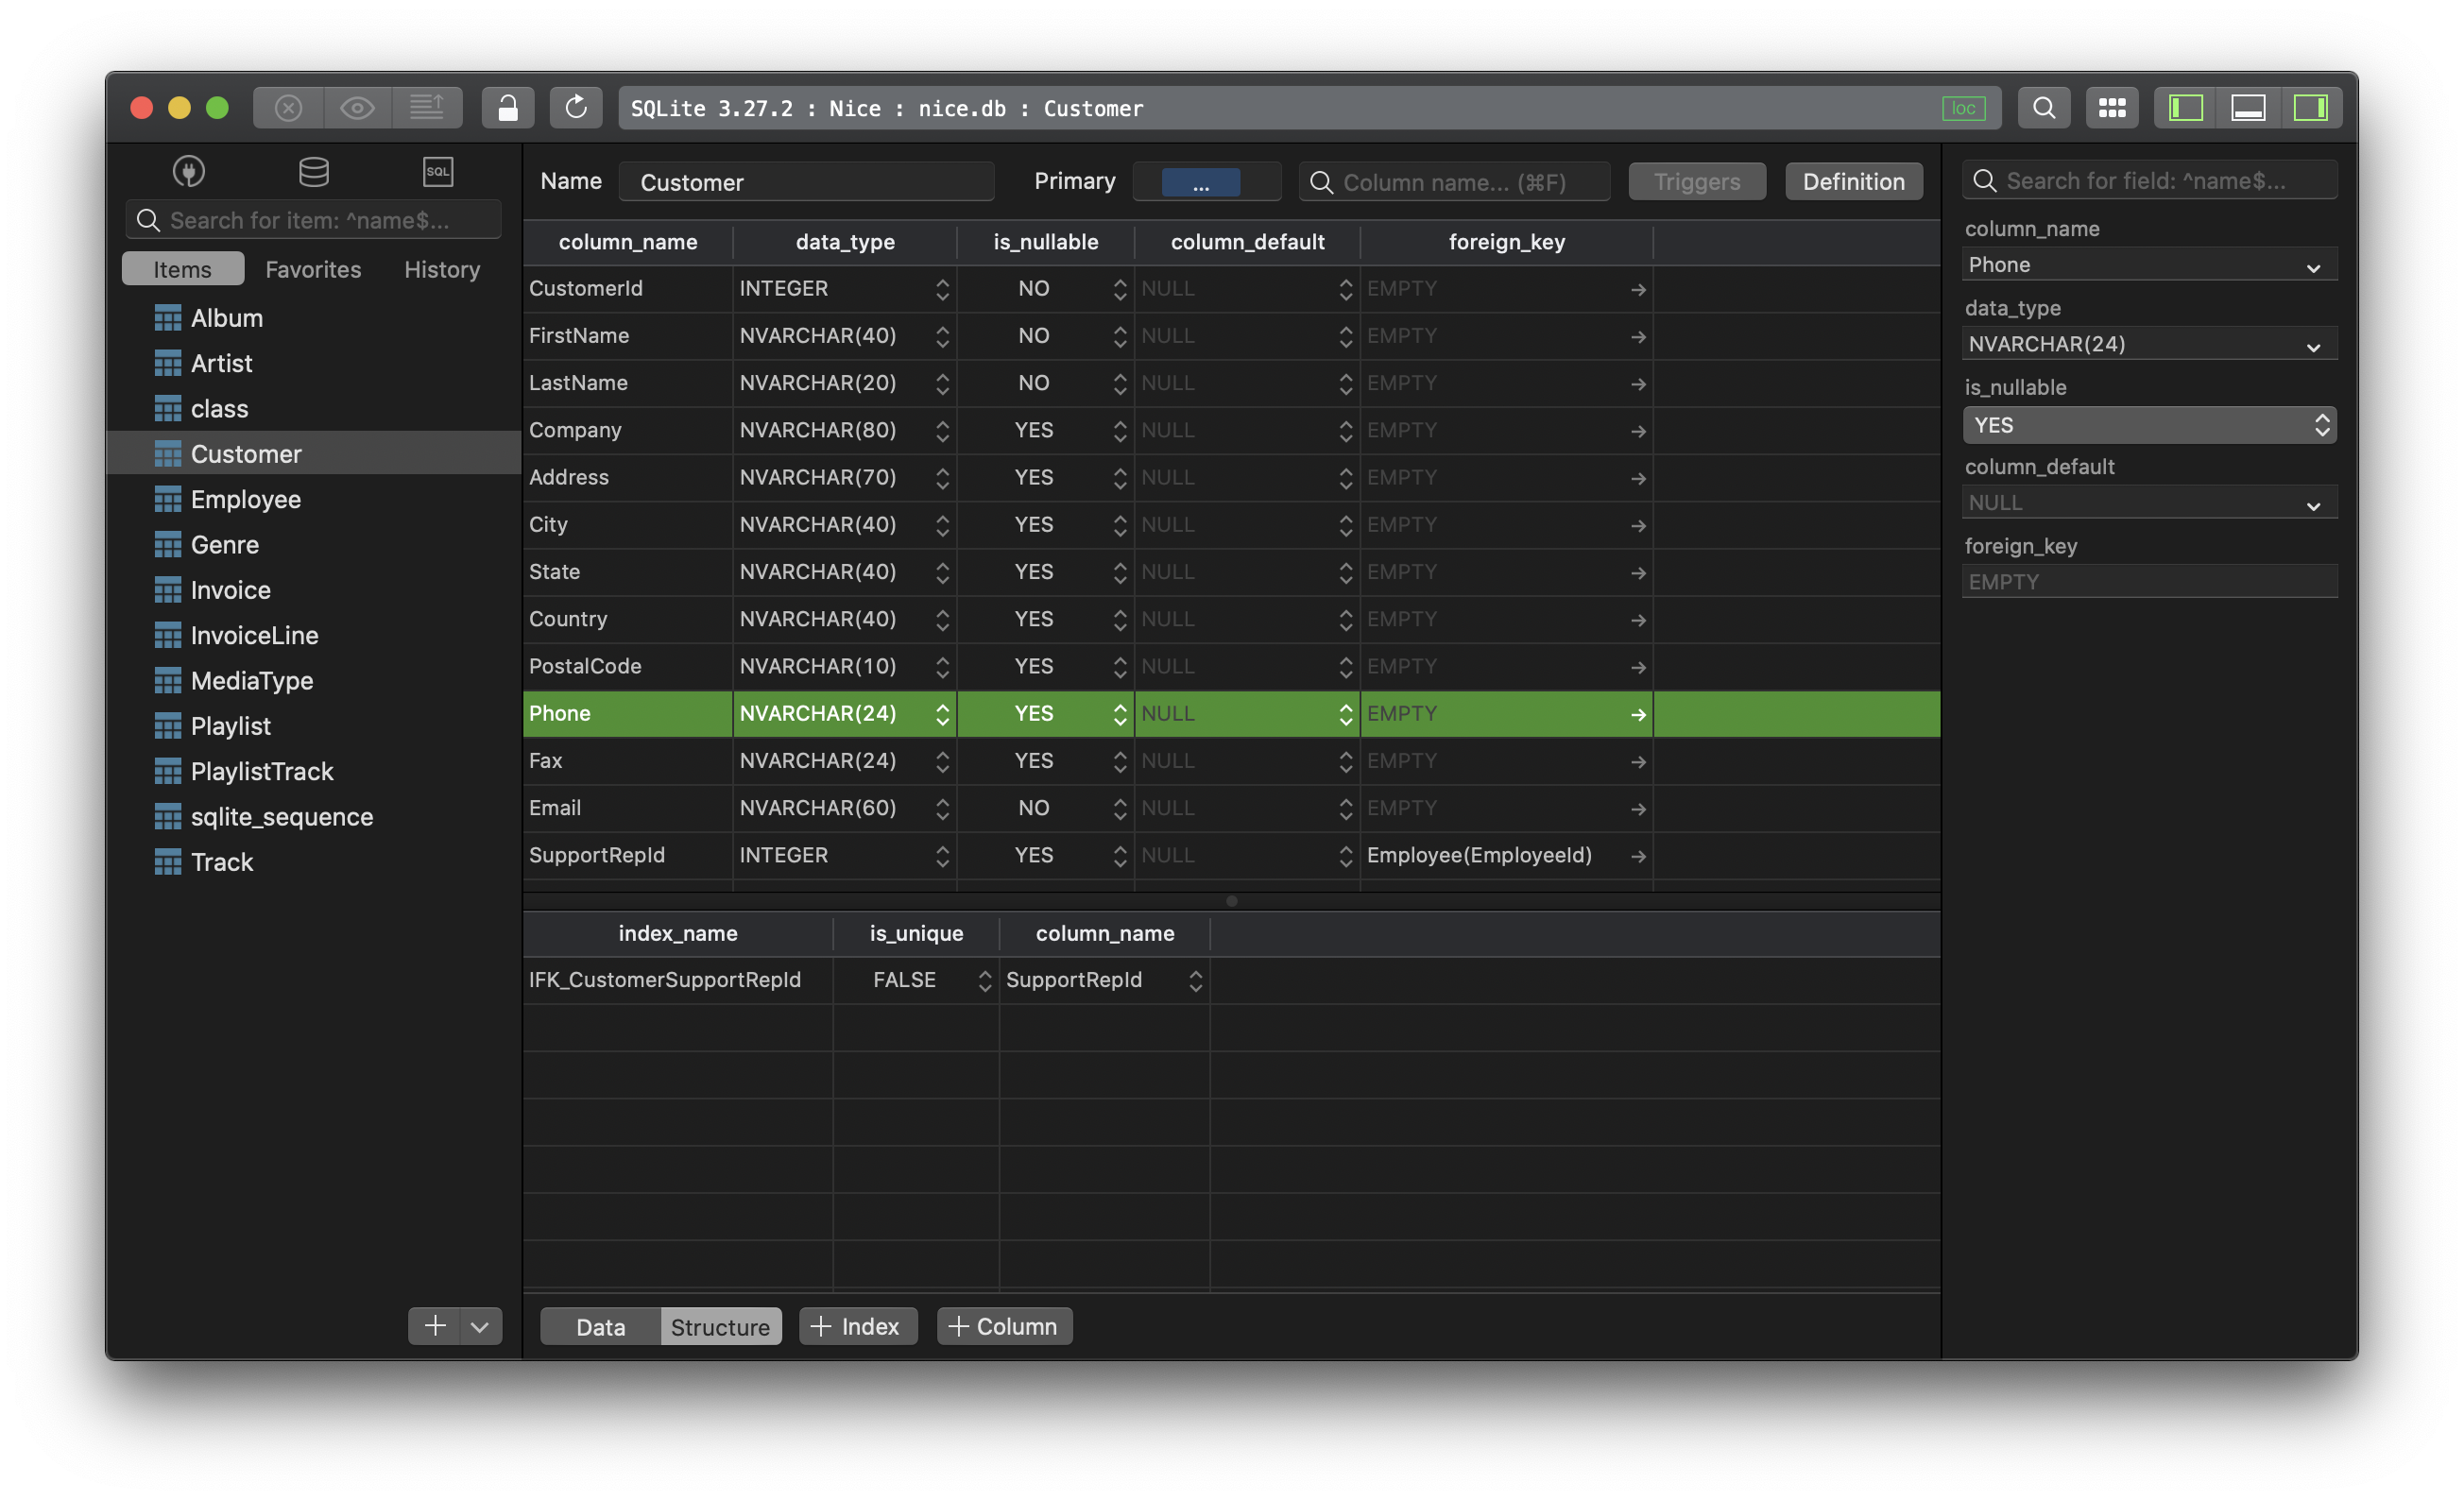The width and height of the screenshot is (2464, 1500).
Task: Click the Add Column button
Action: [1003, 1325]
